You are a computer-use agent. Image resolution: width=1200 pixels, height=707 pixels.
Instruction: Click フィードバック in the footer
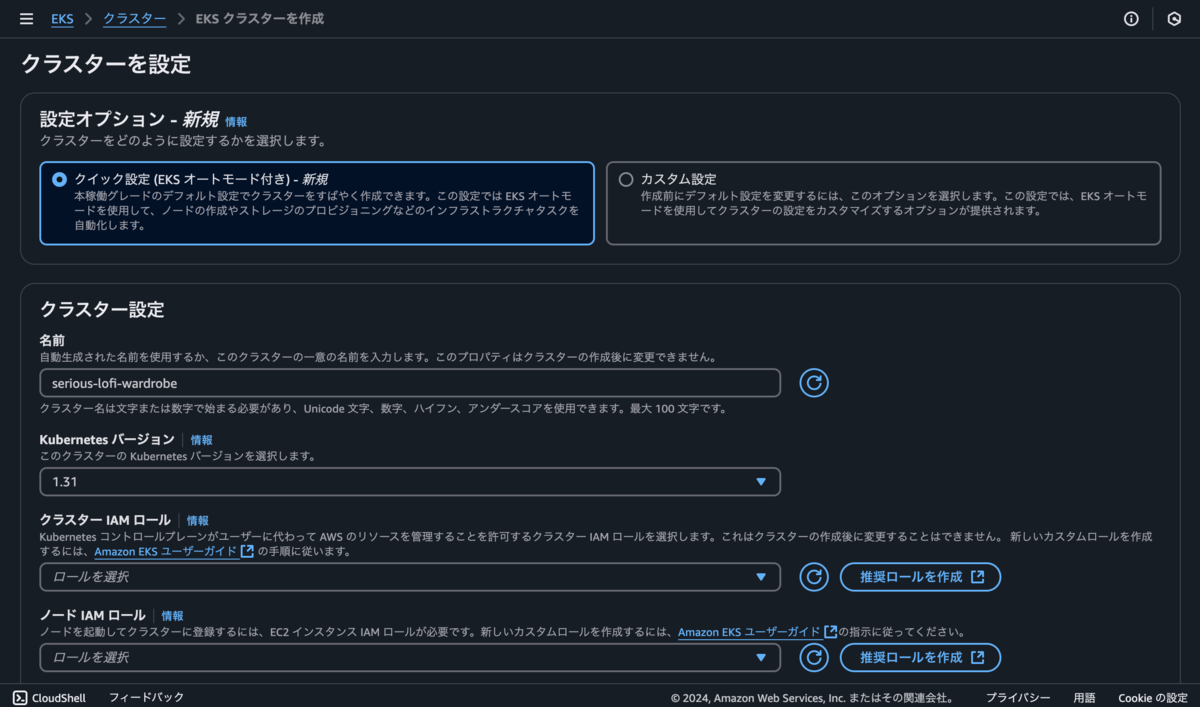pos(146,697)
